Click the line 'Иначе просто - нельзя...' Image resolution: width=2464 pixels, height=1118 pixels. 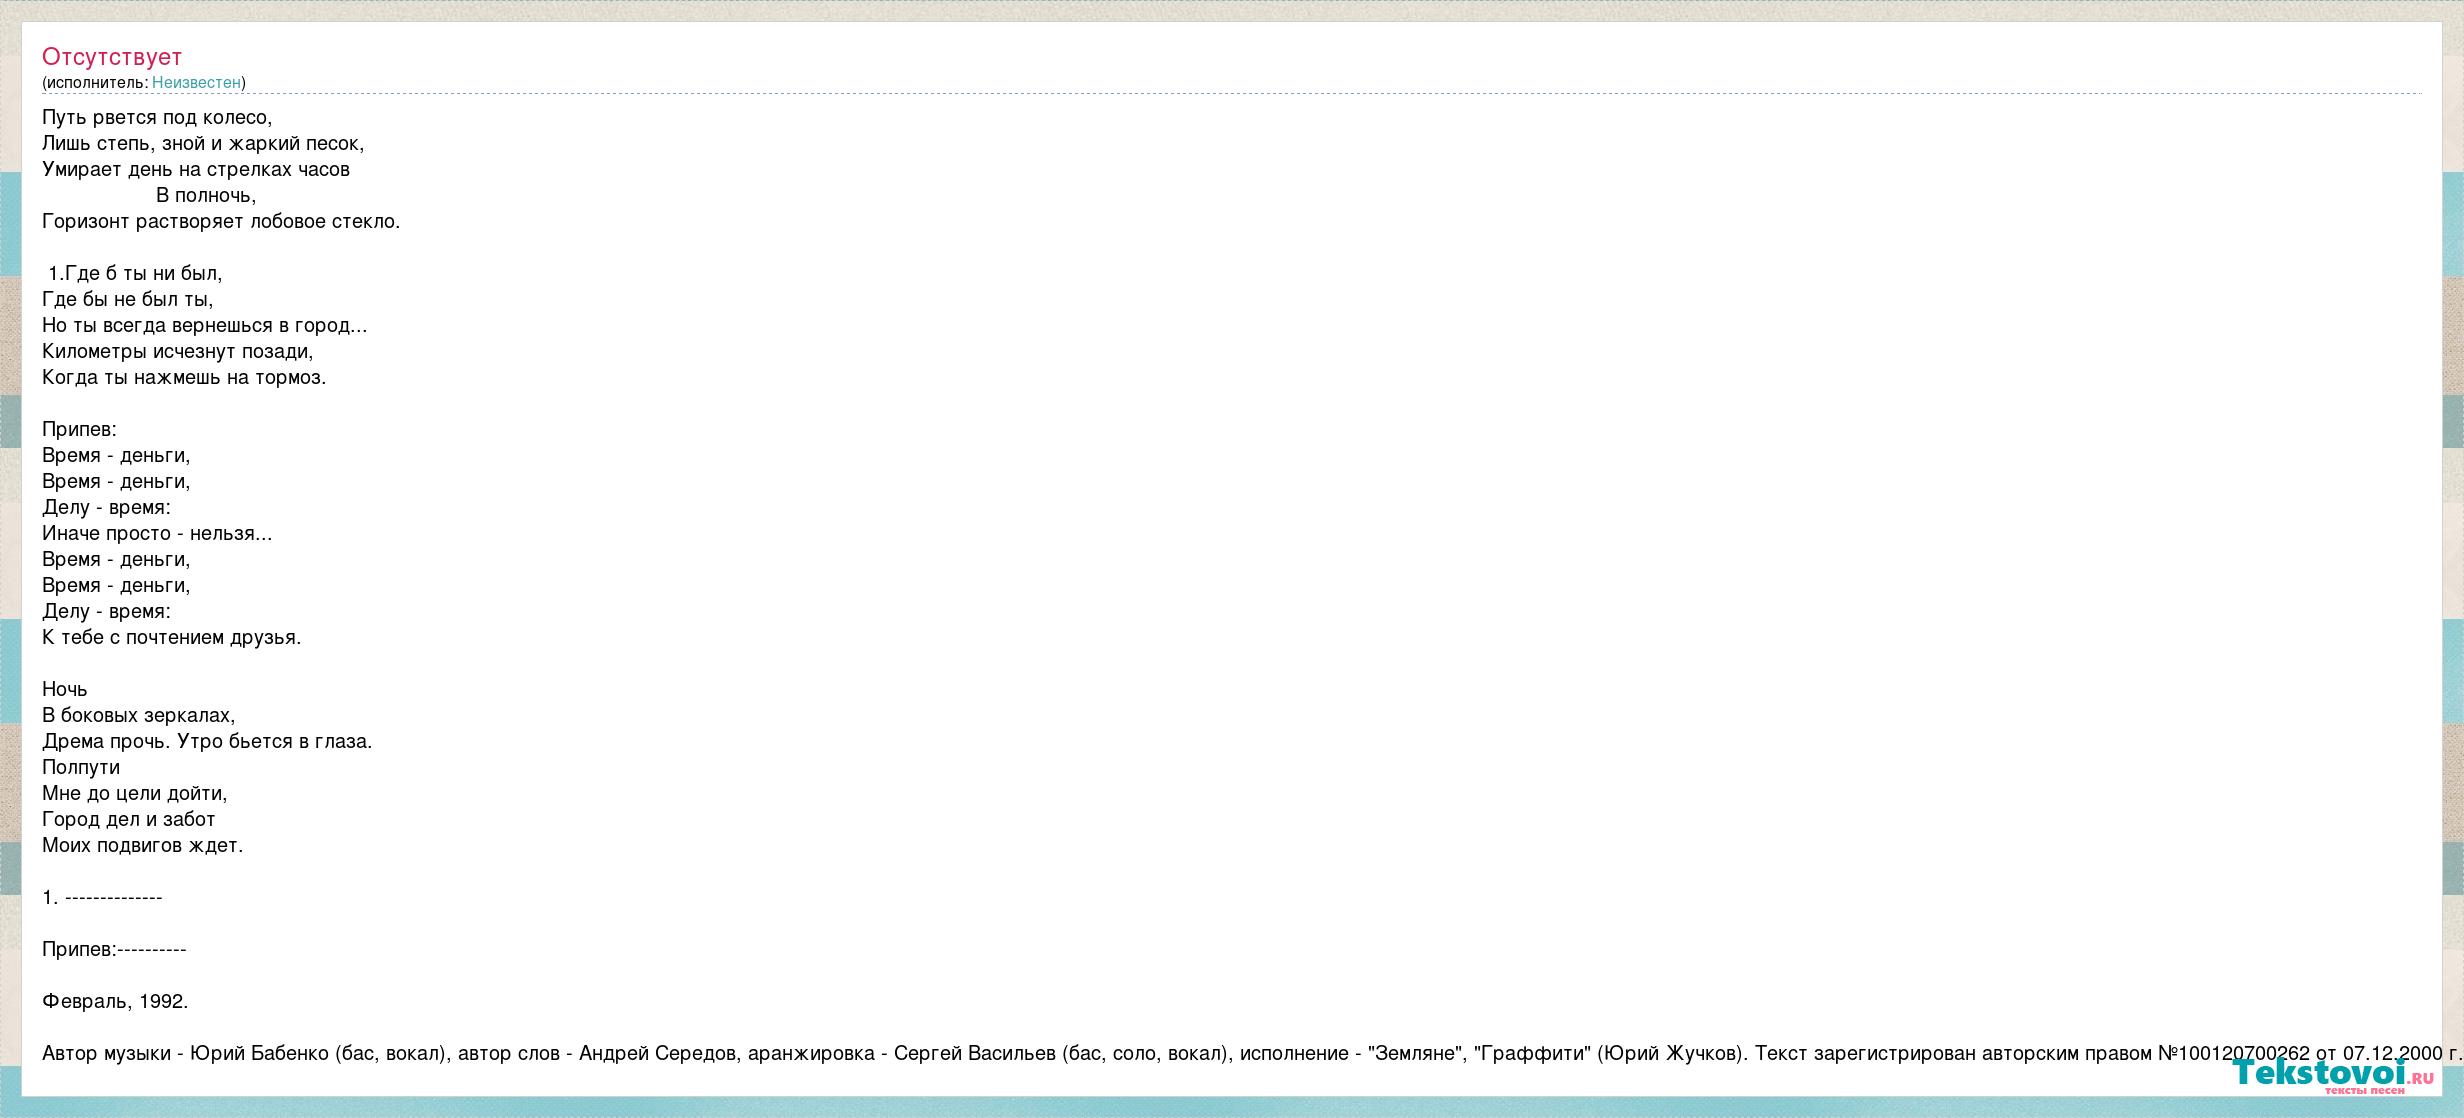click(x=157, y=533)
